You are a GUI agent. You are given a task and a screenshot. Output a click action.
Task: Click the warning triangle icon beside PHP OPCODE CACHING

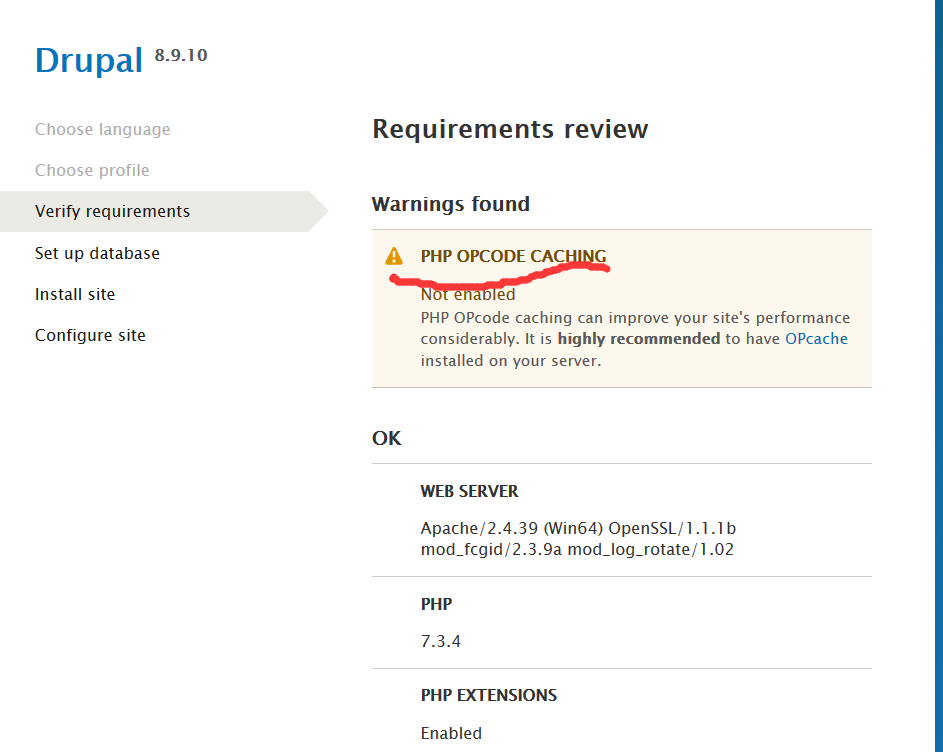coord(394,255)
